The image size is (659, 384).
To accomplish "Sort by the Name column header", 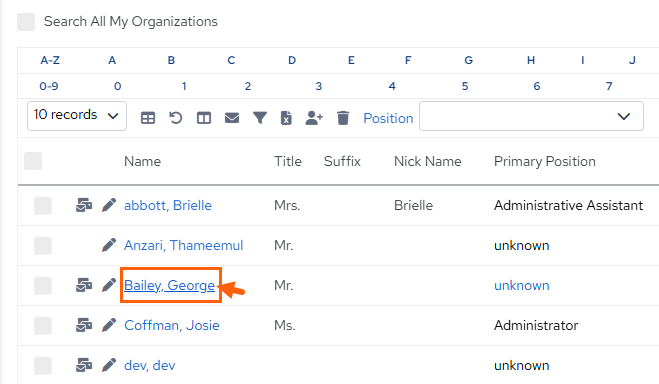I will (x=142, y=161).
